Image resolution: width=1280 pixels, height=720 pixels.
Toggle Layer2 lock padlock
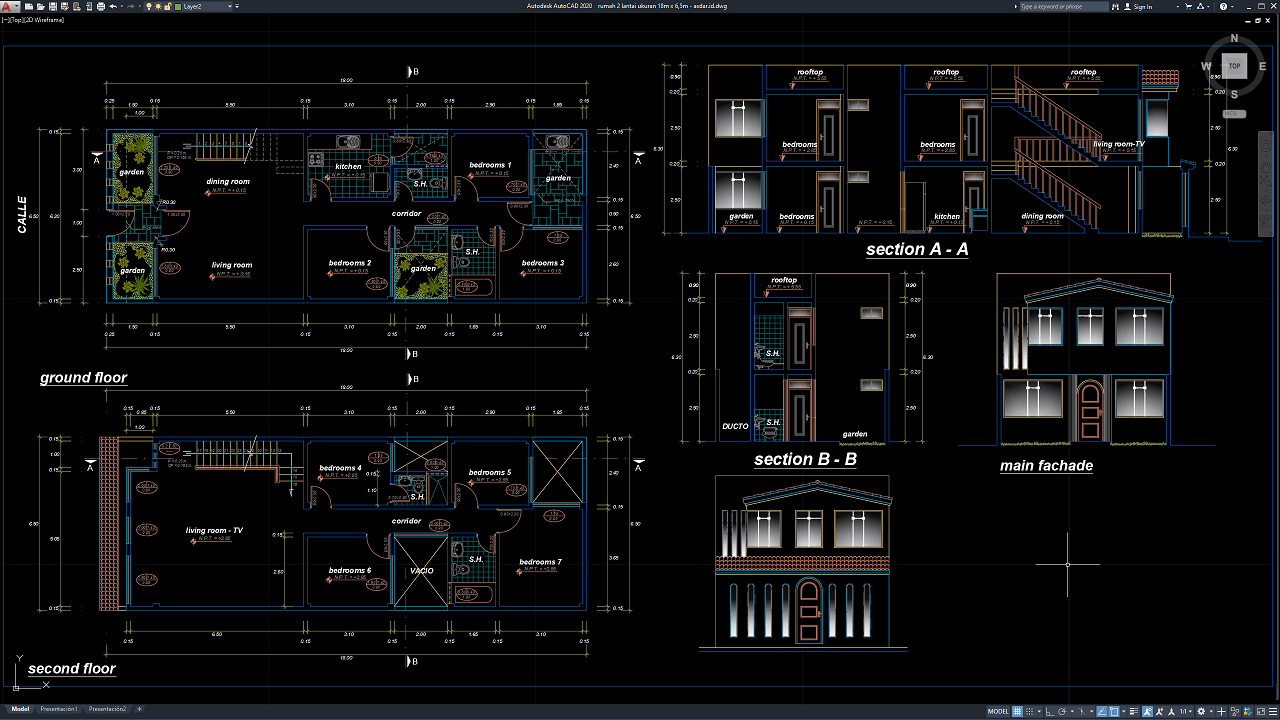tap(167, 6)
